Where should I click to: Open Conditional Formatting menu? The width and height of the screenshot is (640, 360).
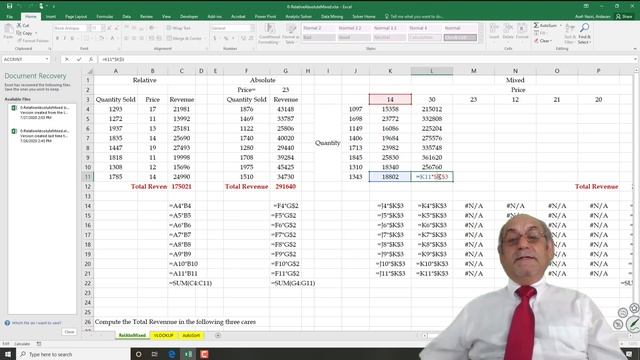click(269, 33)
